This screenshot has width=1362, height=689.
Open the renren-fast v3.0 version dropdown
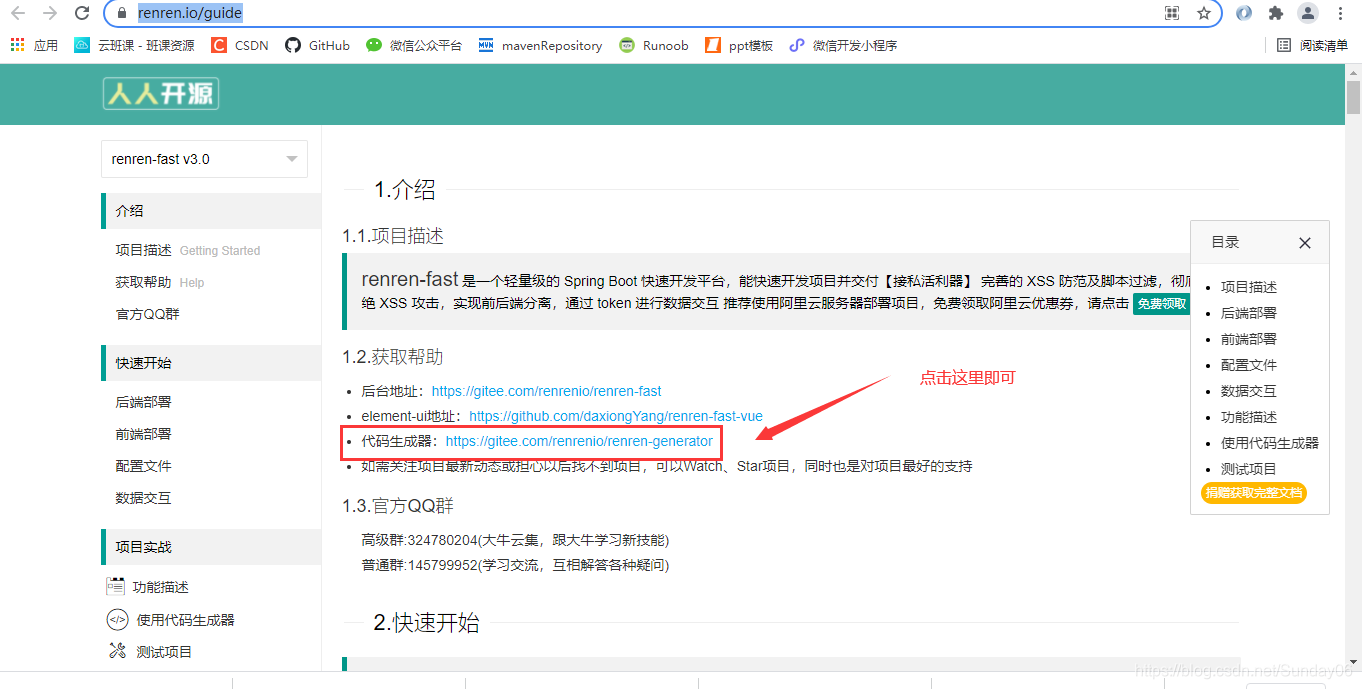point(204,159)
